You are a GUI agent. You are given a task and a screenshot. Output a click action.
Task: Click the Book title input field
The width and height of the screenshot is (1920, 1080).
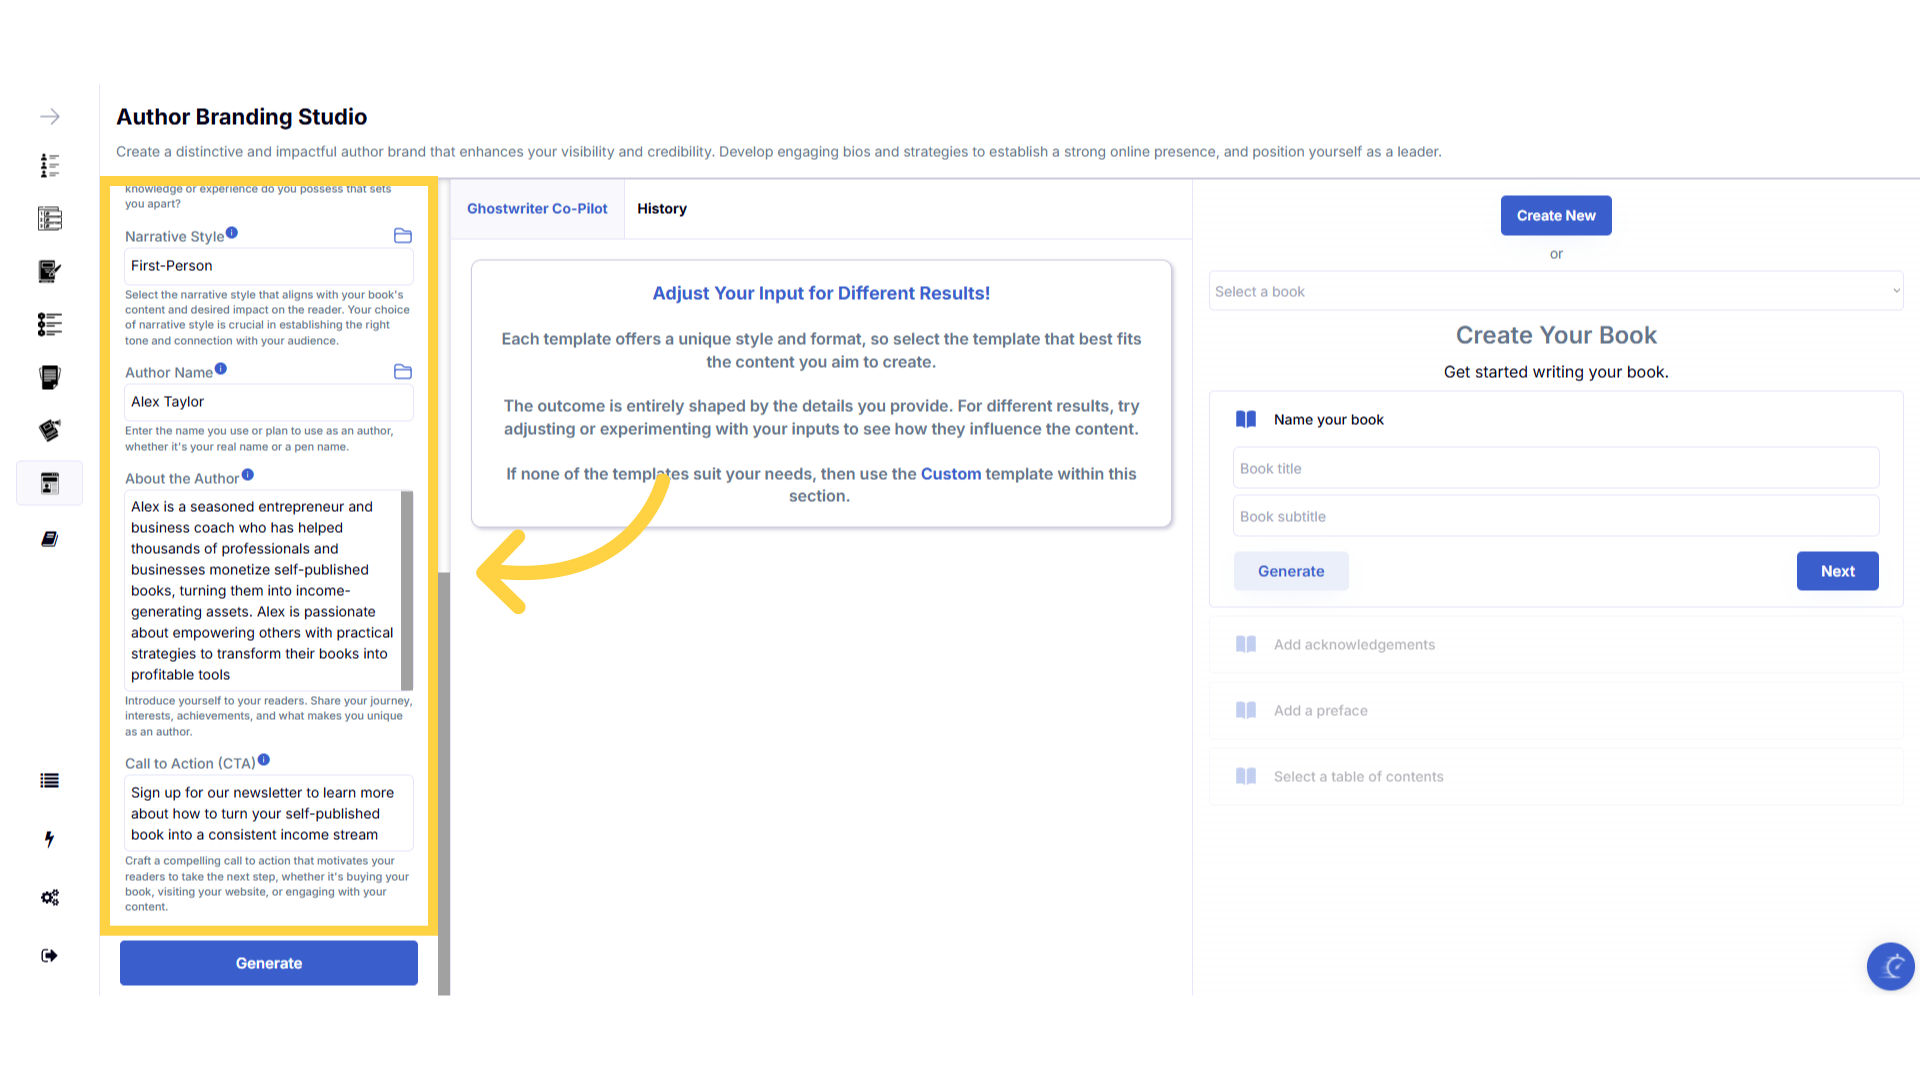coord(1555,469)
